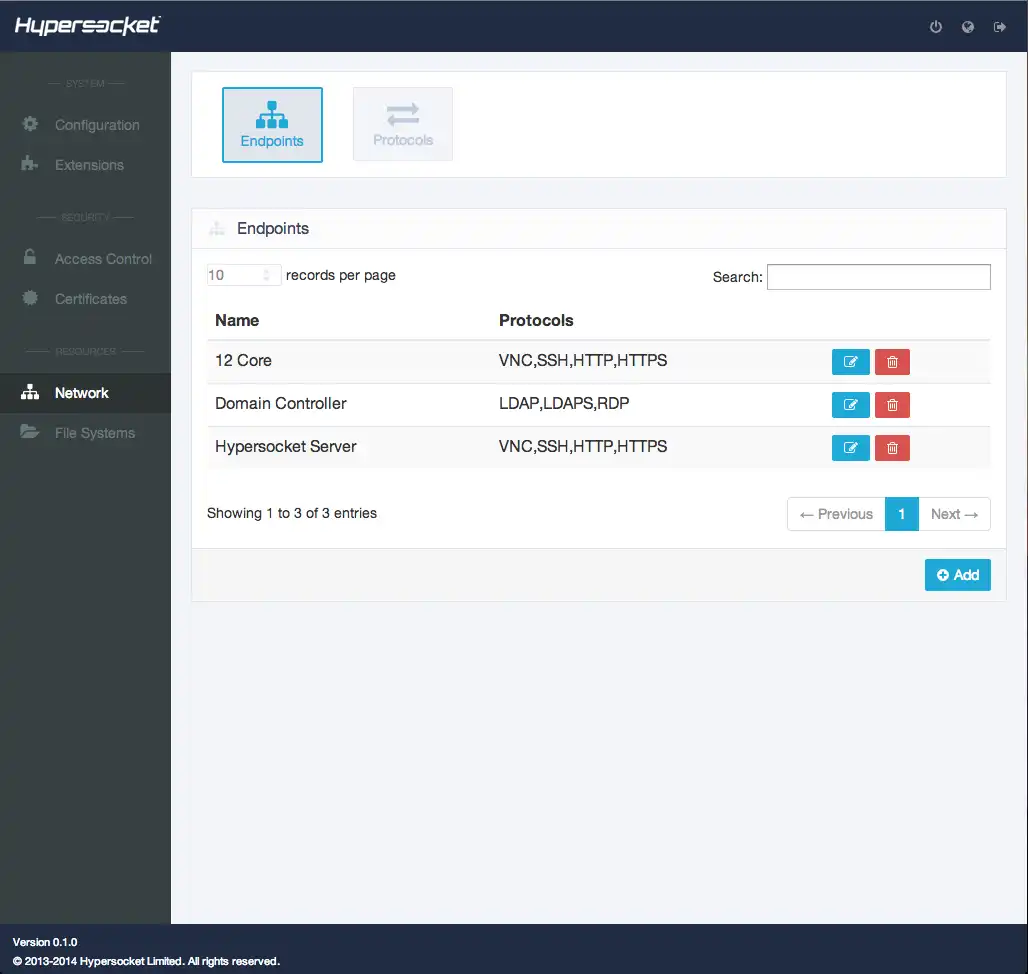Click the Version 0.1.0 footer text
The height and width of the screenshot is (974, 1028).
point(45,942)
